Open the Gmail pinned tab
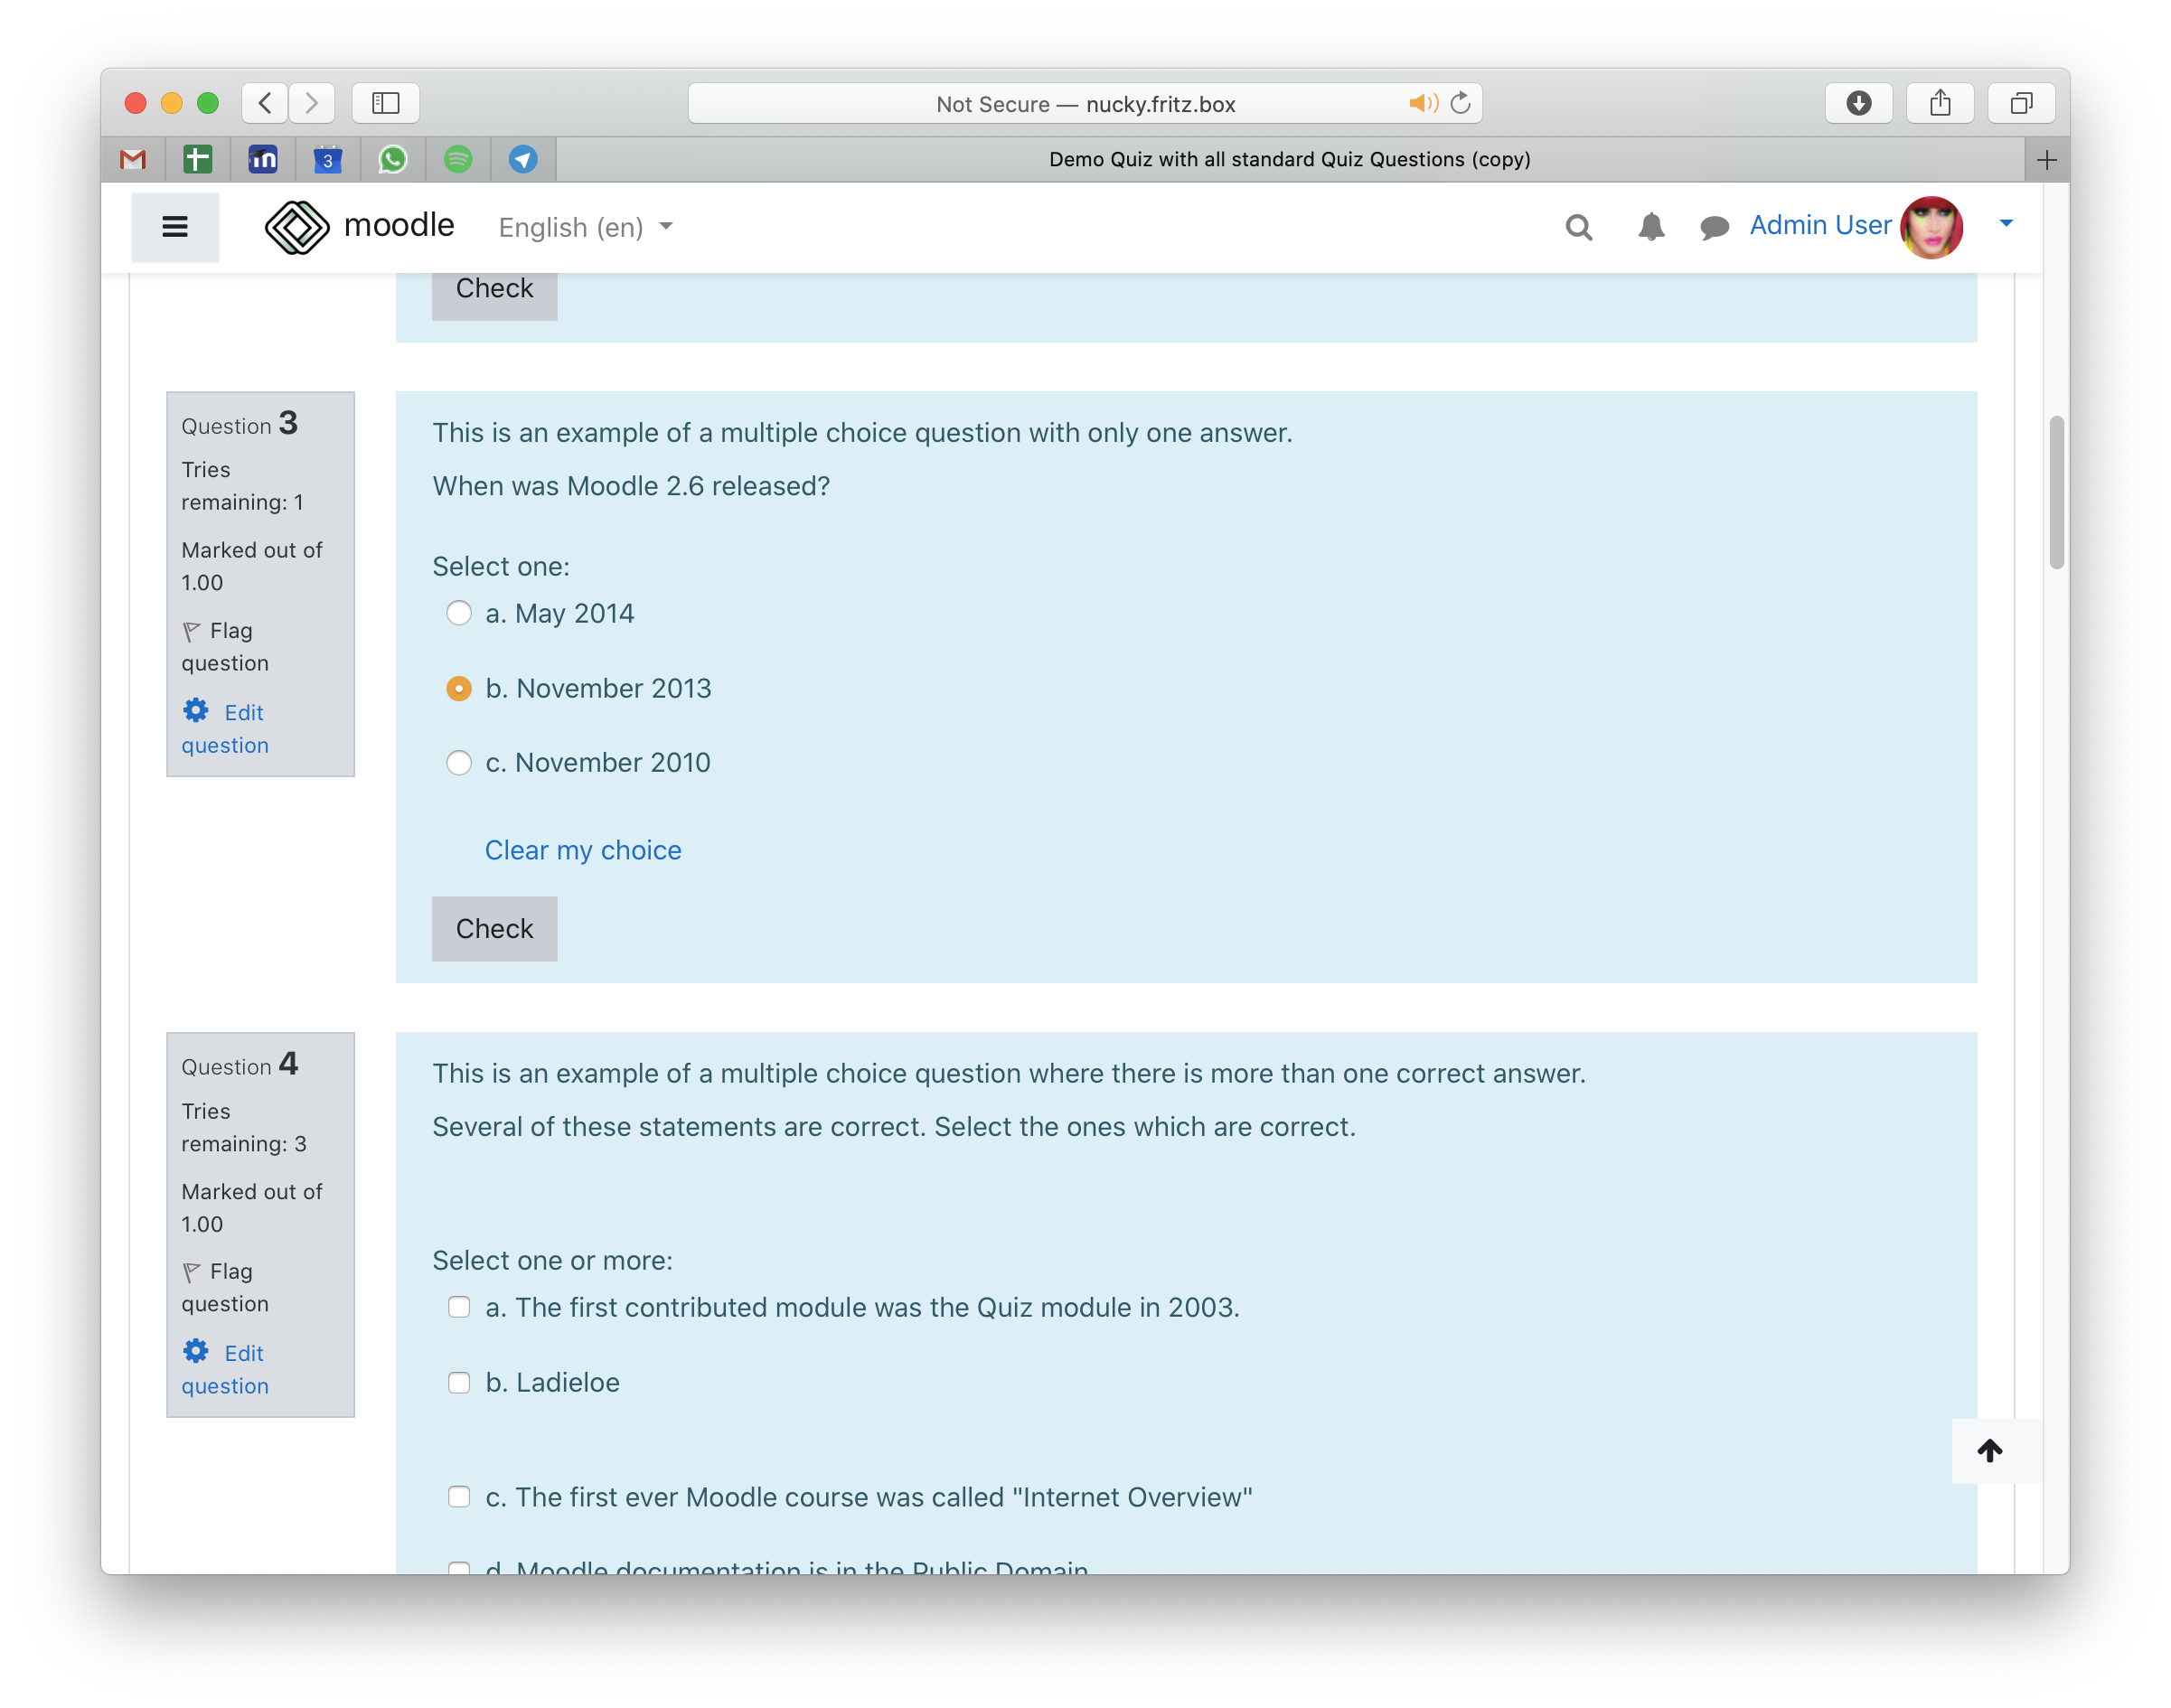 133,159
